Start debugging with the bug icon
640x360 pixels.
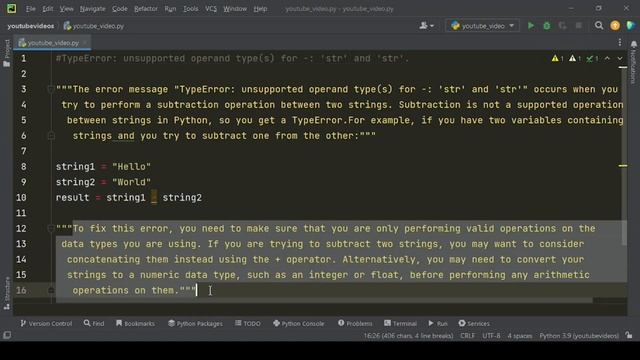point(547,26)
